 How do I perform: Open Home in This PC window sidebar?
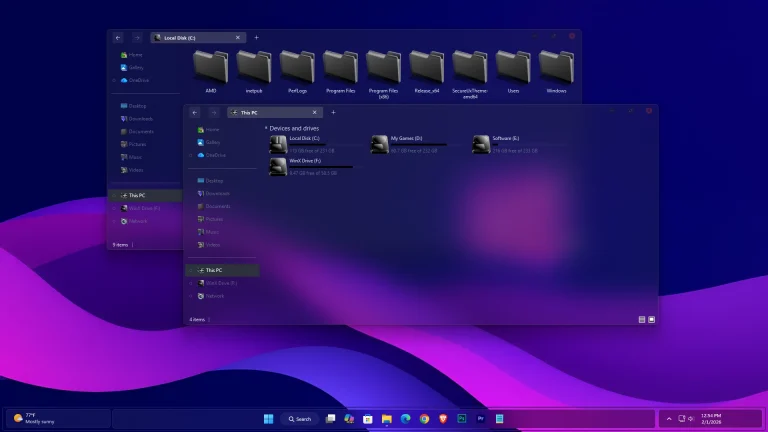[208, 130]
